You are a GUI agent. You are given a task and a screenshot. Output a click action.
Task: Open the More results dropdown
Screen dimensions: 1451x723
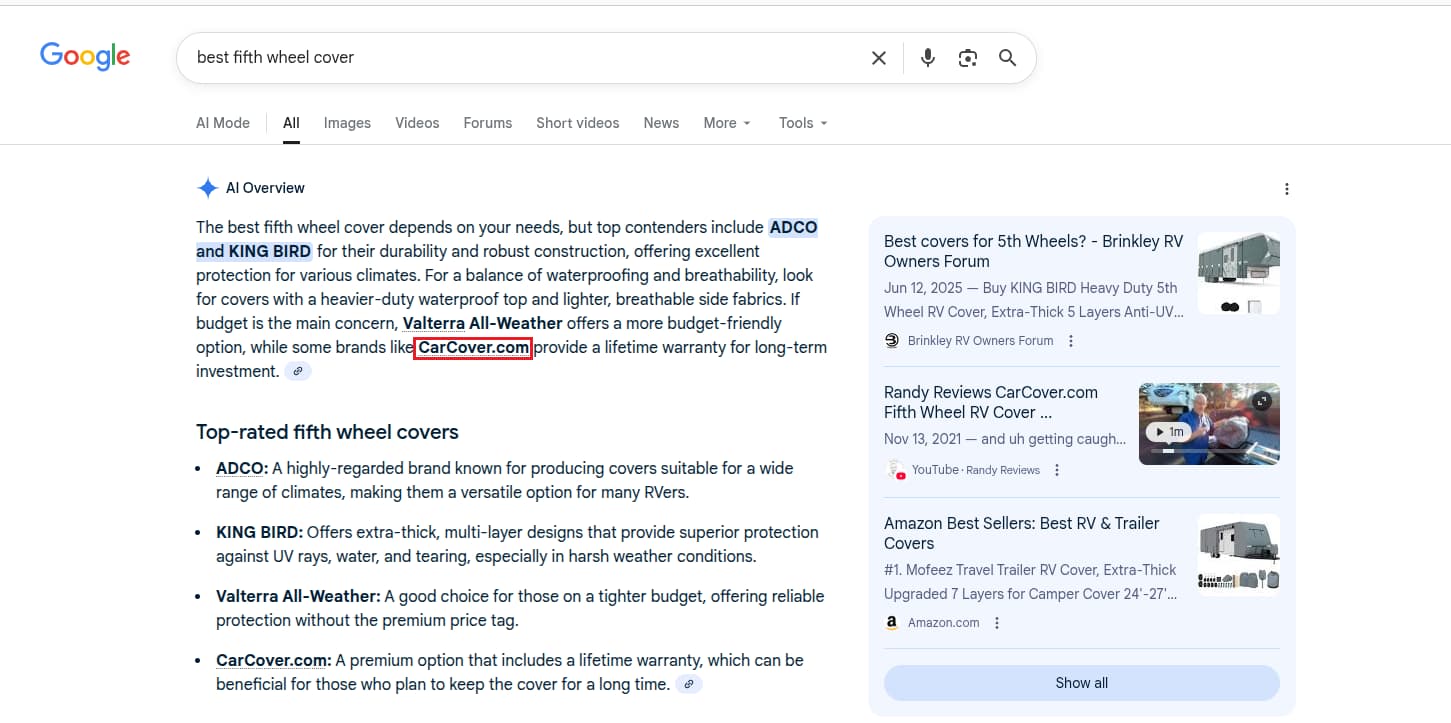pyautogui.click(x=726, y=122)
